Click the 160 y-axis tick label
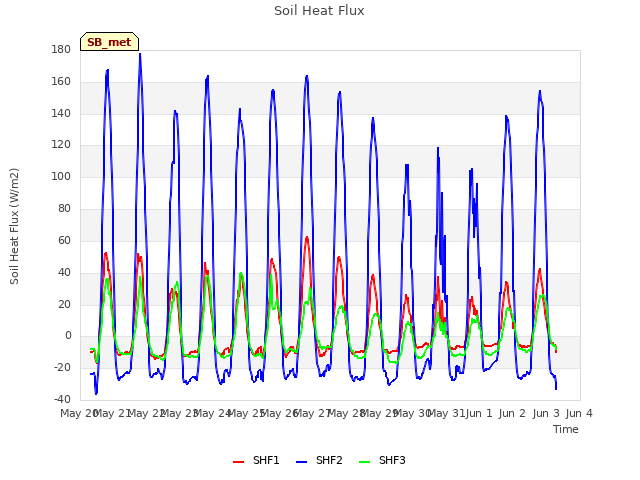Screen dimensions: 640x480 point(61,82)
